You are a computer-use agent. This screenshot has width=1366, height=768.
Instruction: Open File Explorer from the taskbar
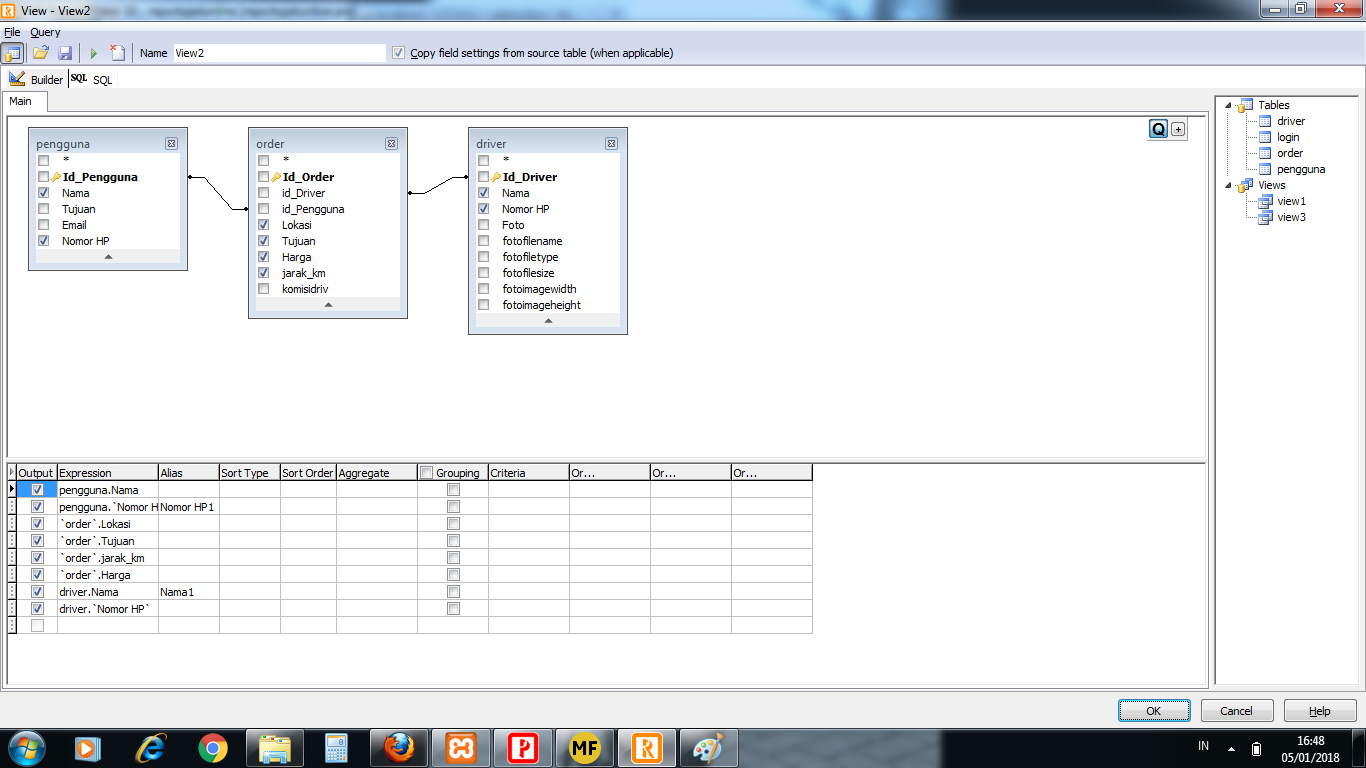(274, 748)
